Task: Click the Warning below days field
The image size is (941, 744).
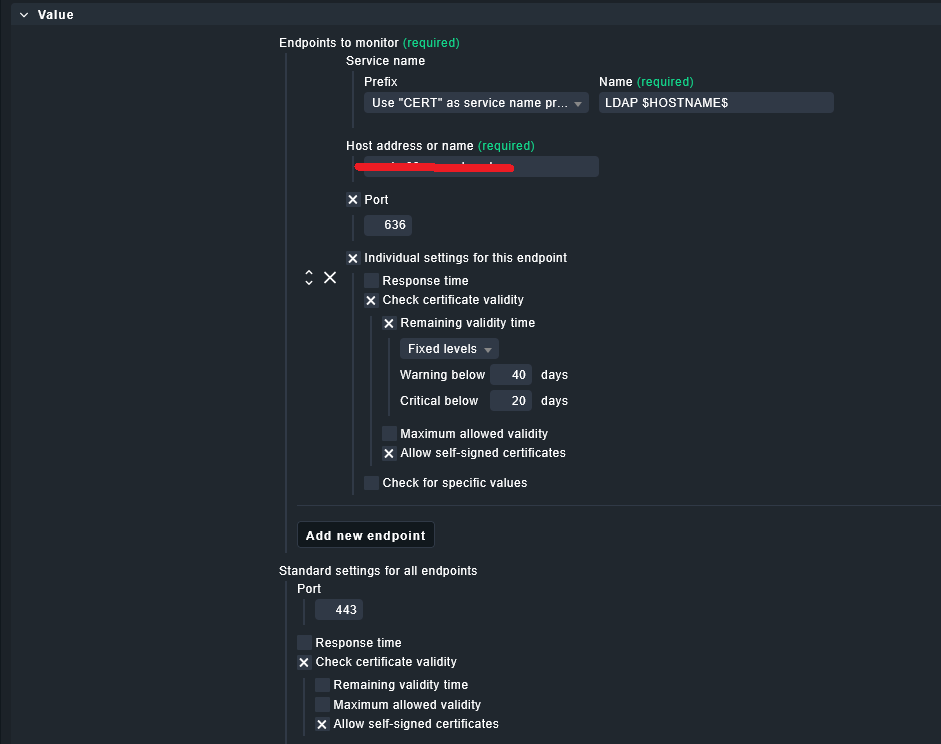Action: [x=511, y=375]
